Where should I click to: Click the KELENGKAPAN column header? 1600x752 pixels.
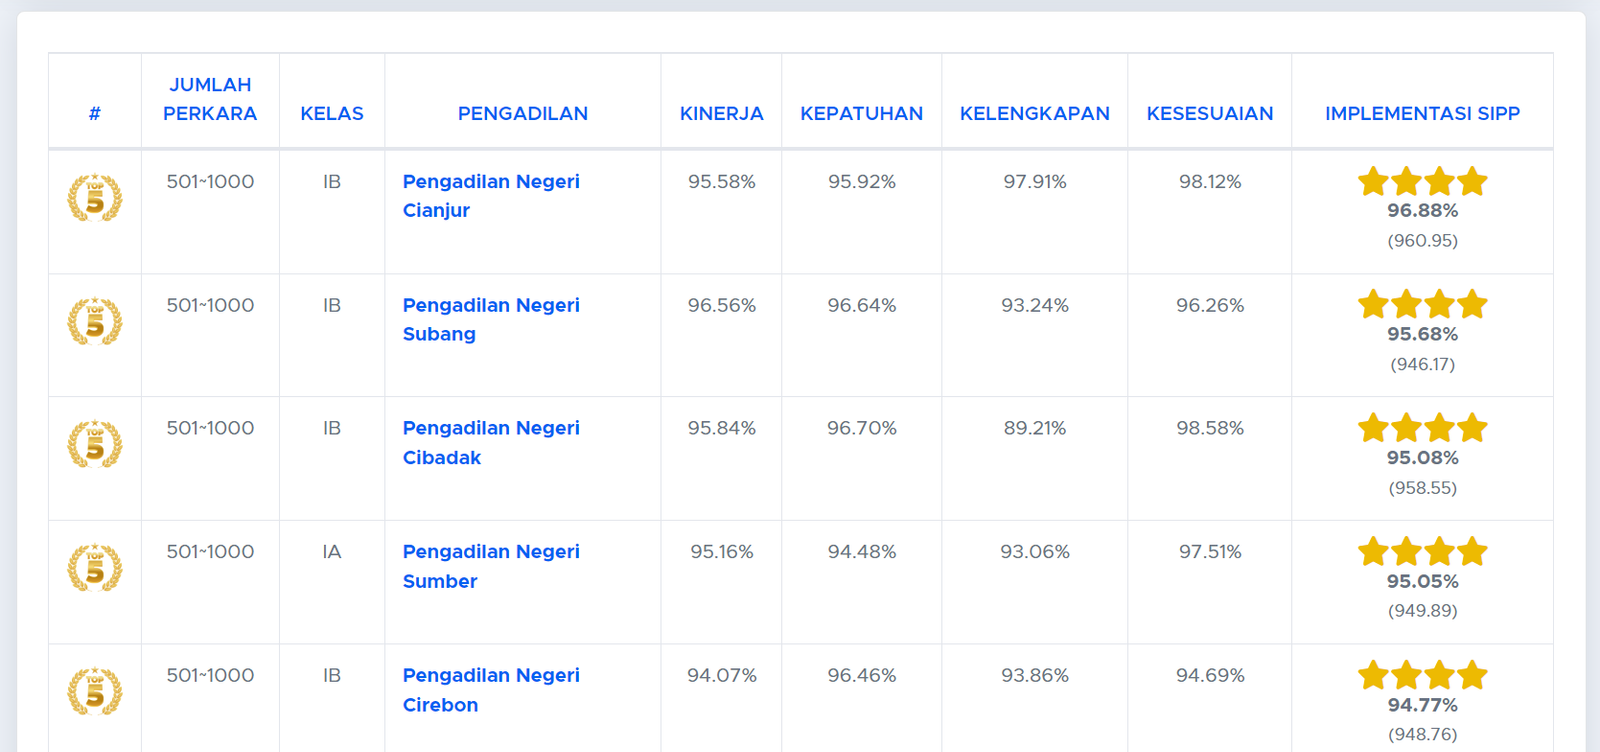coord(1034,114)
